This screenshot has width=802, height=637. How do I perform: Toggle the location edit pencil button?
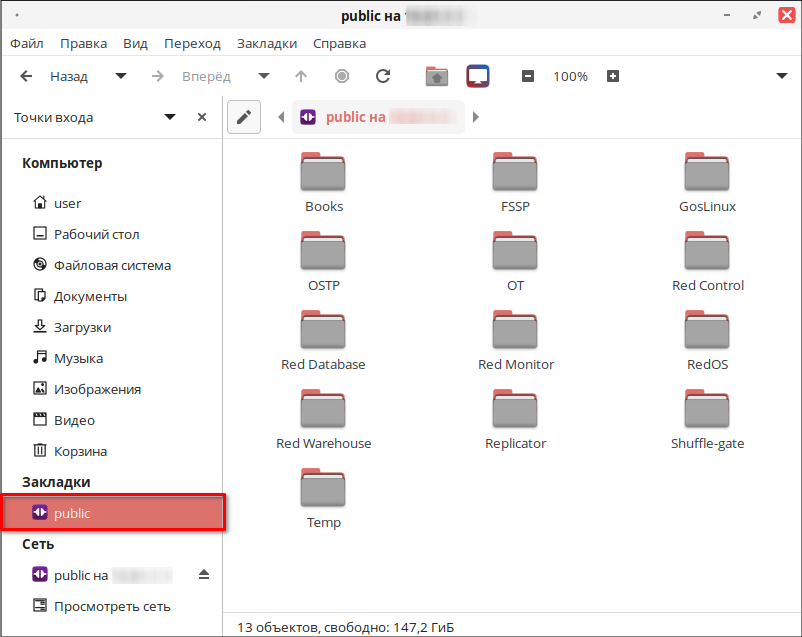click(244, 117)
